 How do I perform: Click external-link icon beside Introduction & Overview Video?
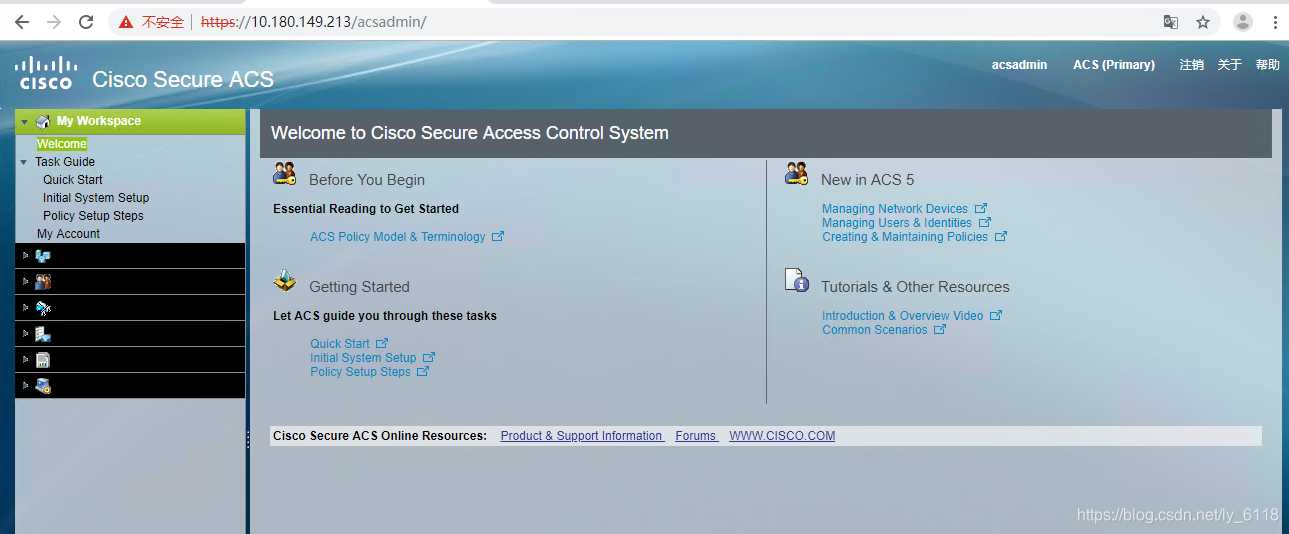click(x=996, y=316)
